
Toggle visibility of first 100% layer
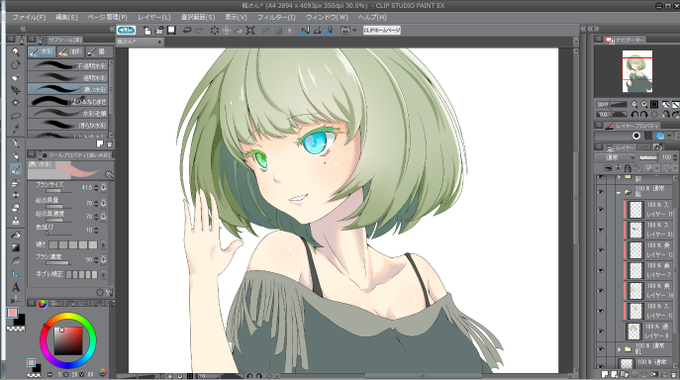click(x=601, y=210)
